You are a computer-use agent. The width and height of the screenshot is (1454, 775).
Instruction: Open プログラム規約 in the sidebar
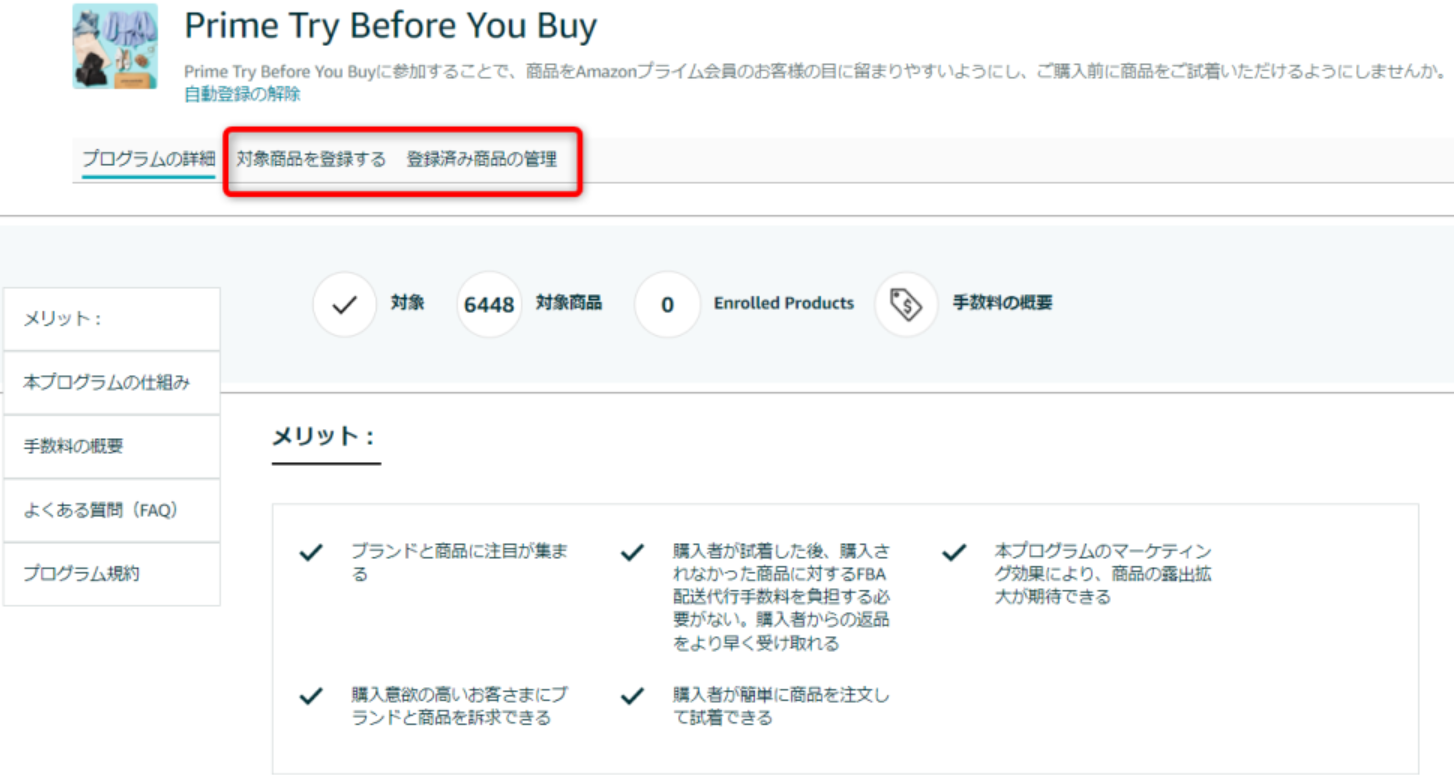tap(112, 574)
